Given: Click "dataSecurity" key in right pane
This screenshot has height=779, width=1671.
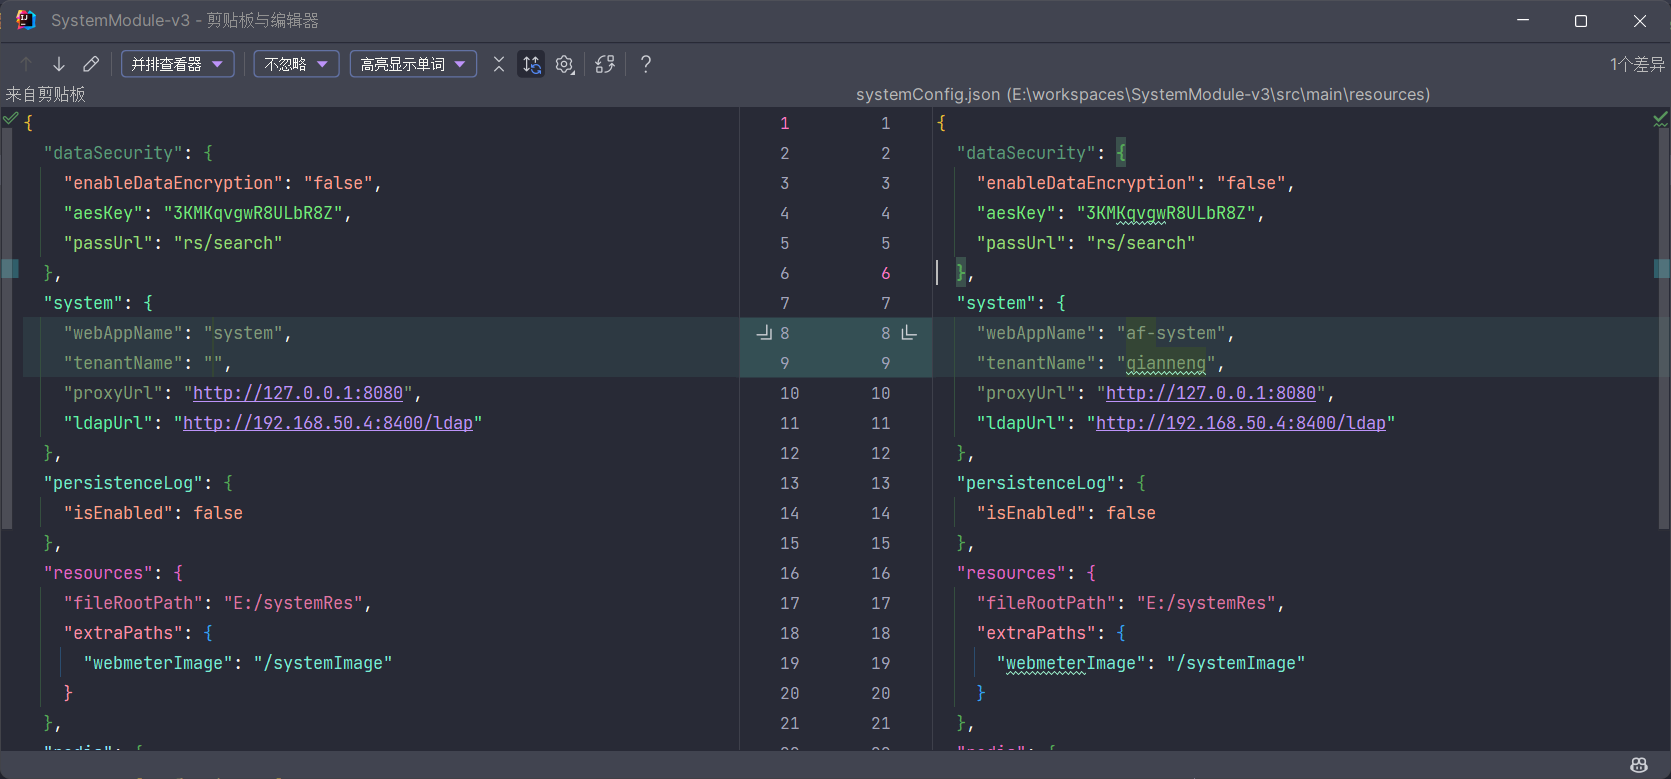Looking at the screenshot, I should 1026,153.
